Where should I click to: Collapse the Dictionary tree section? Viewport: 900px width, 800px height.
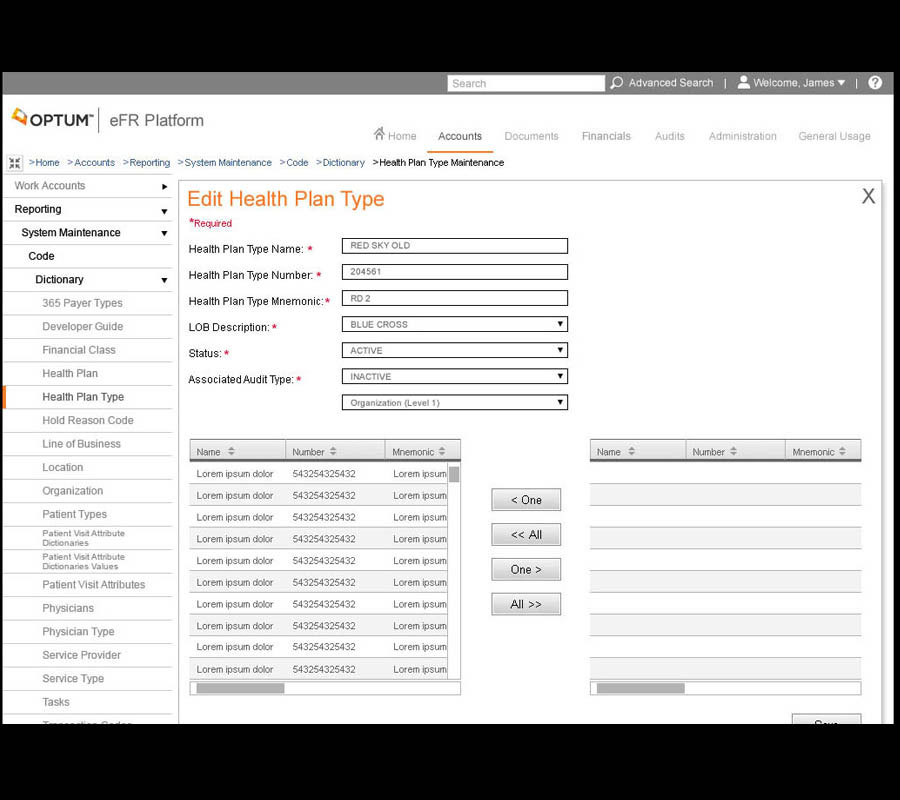pyautogui.click(x=164, y=280)
